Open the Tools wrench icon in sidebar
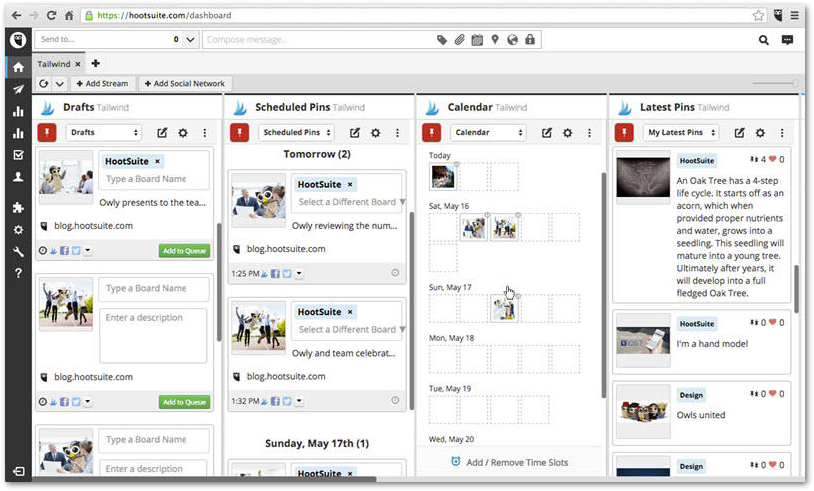 18,252
